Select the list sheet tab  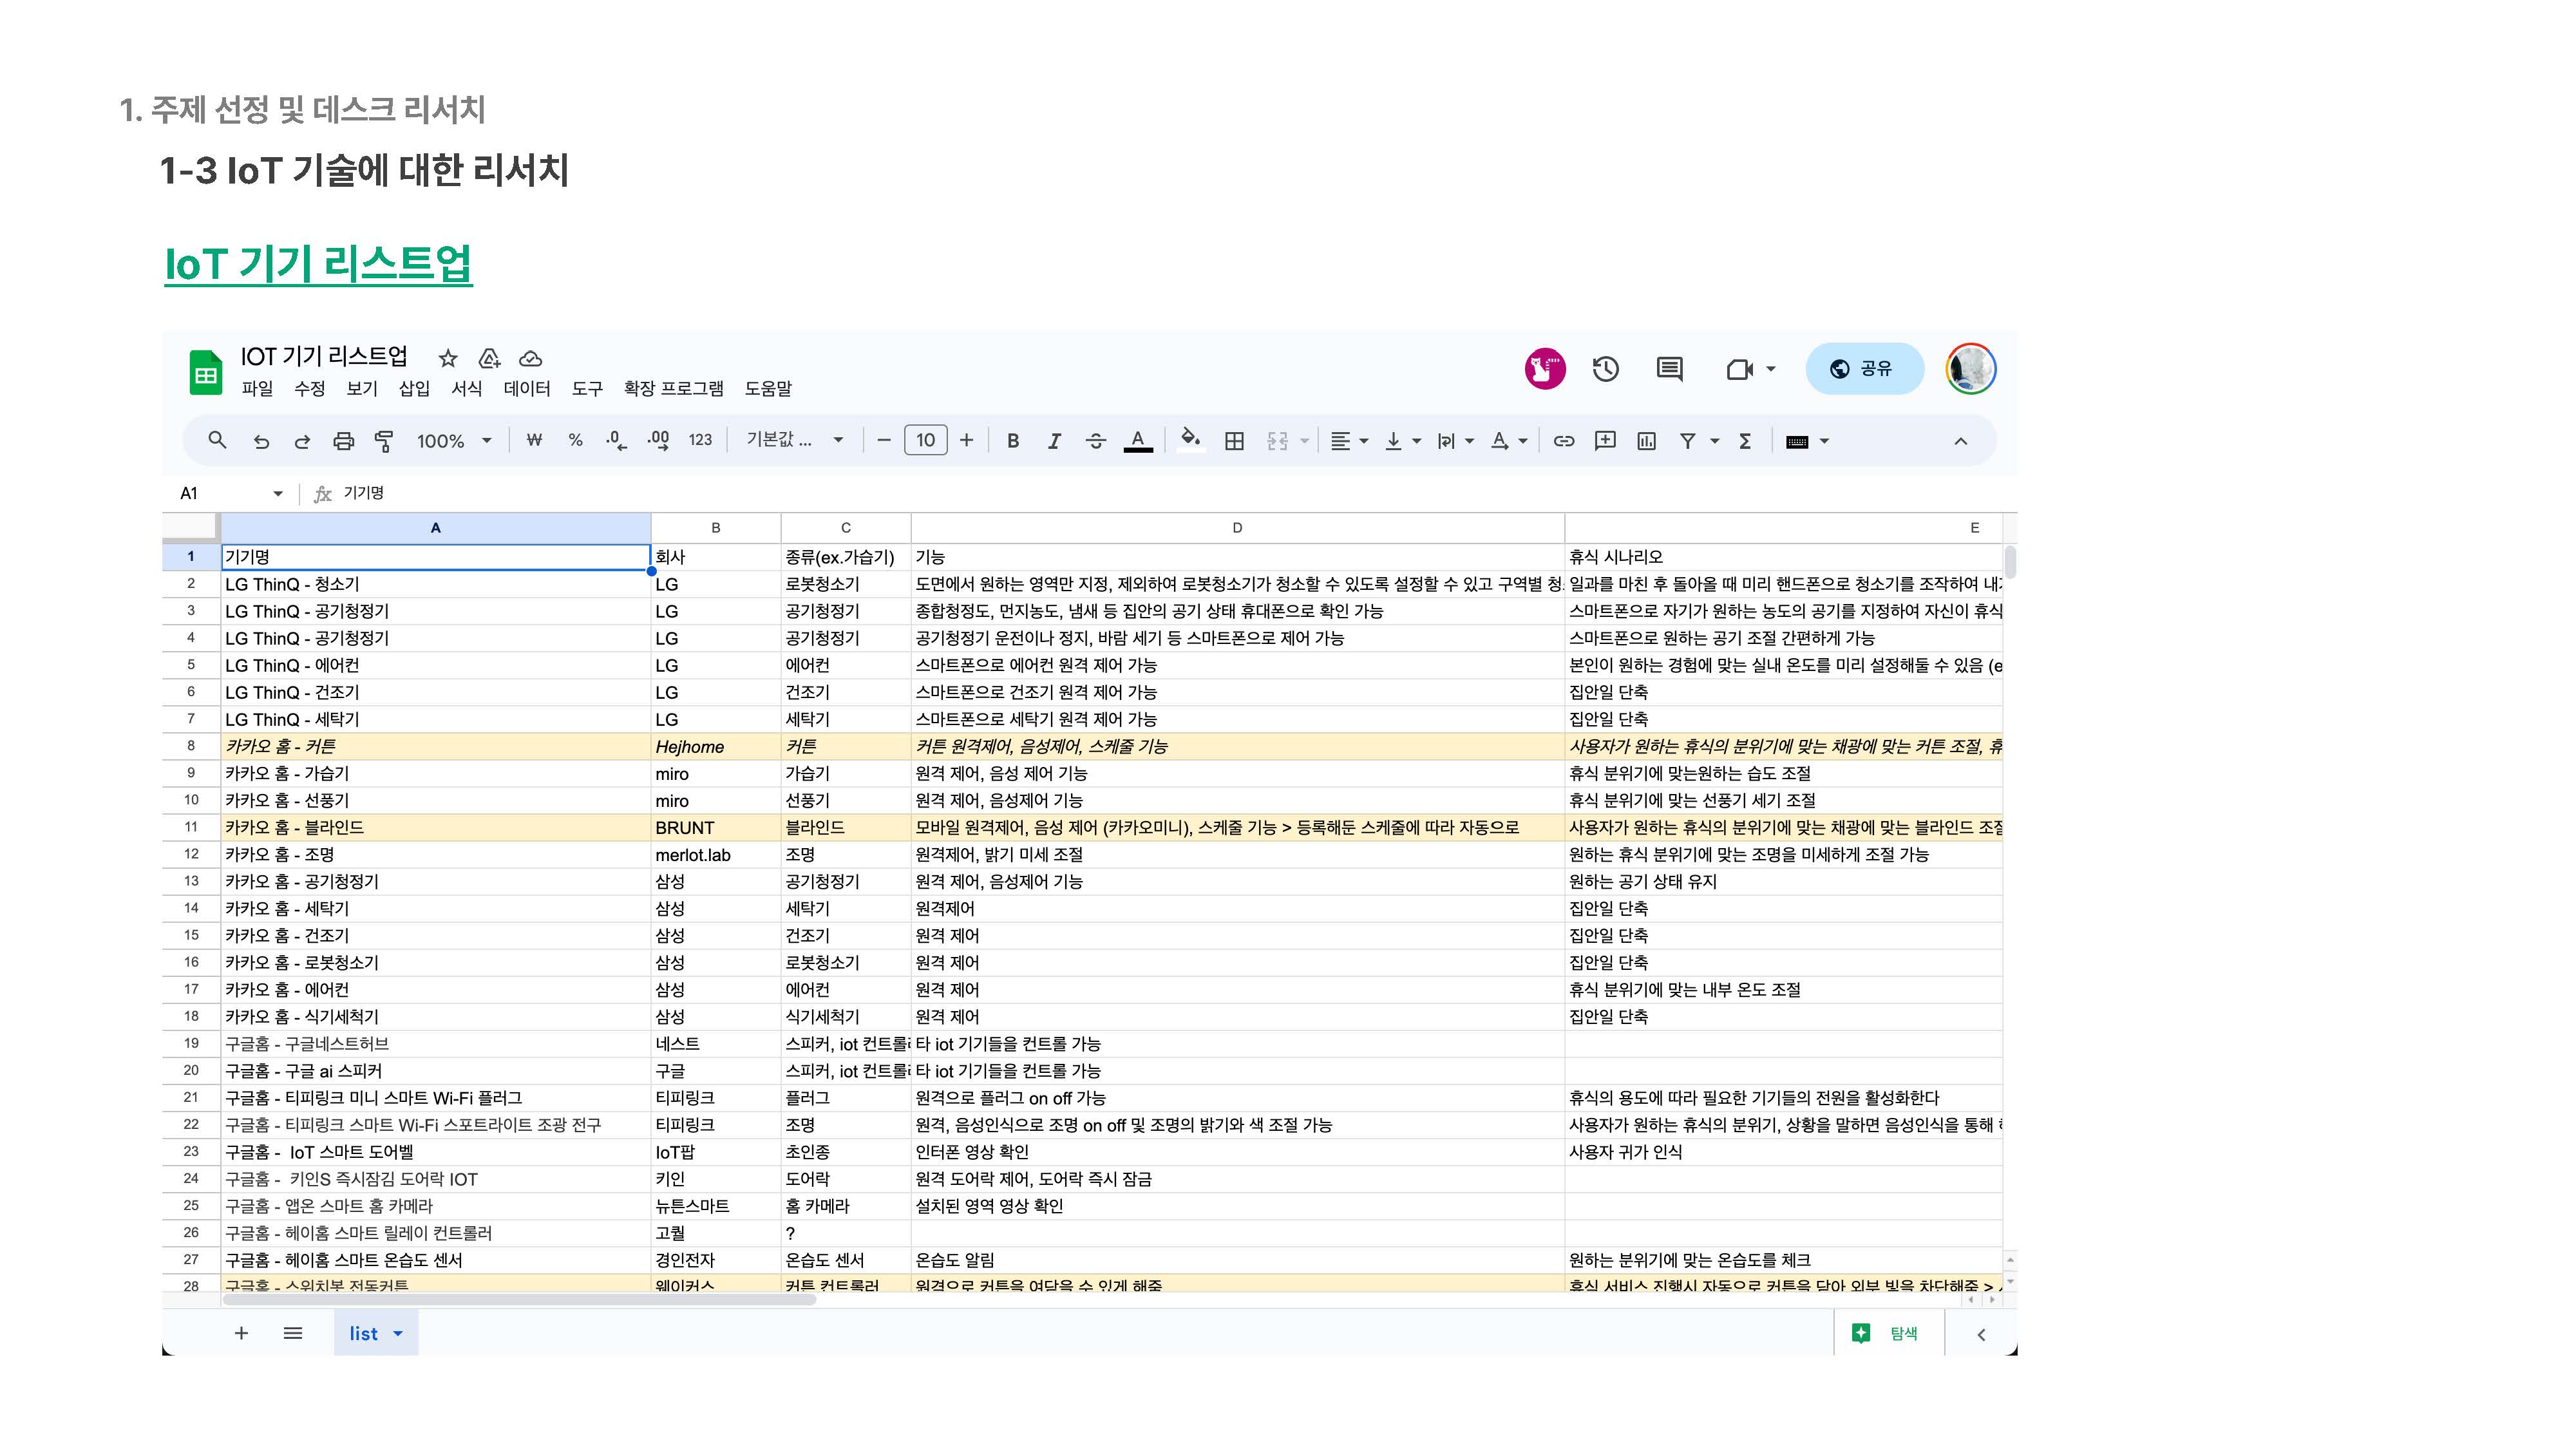click(364, 1333)
